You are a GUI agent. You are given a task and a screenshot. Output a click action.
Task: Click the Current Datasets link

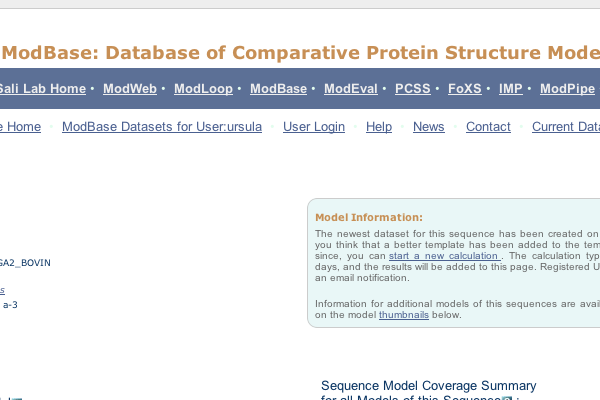pos(566,127)
